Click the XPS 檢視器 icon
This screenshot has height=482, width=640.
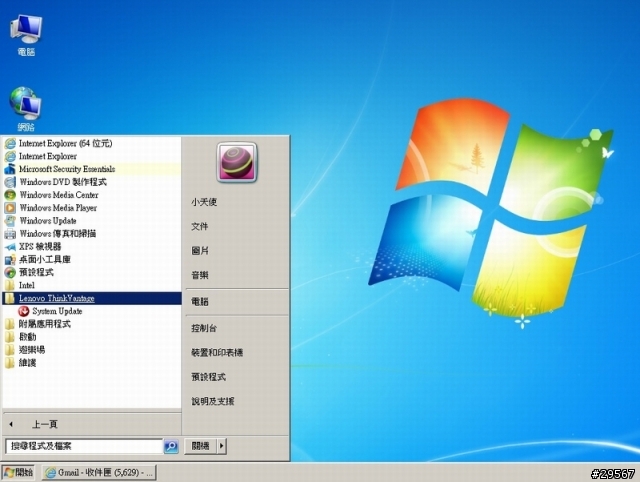click(10, 247)
